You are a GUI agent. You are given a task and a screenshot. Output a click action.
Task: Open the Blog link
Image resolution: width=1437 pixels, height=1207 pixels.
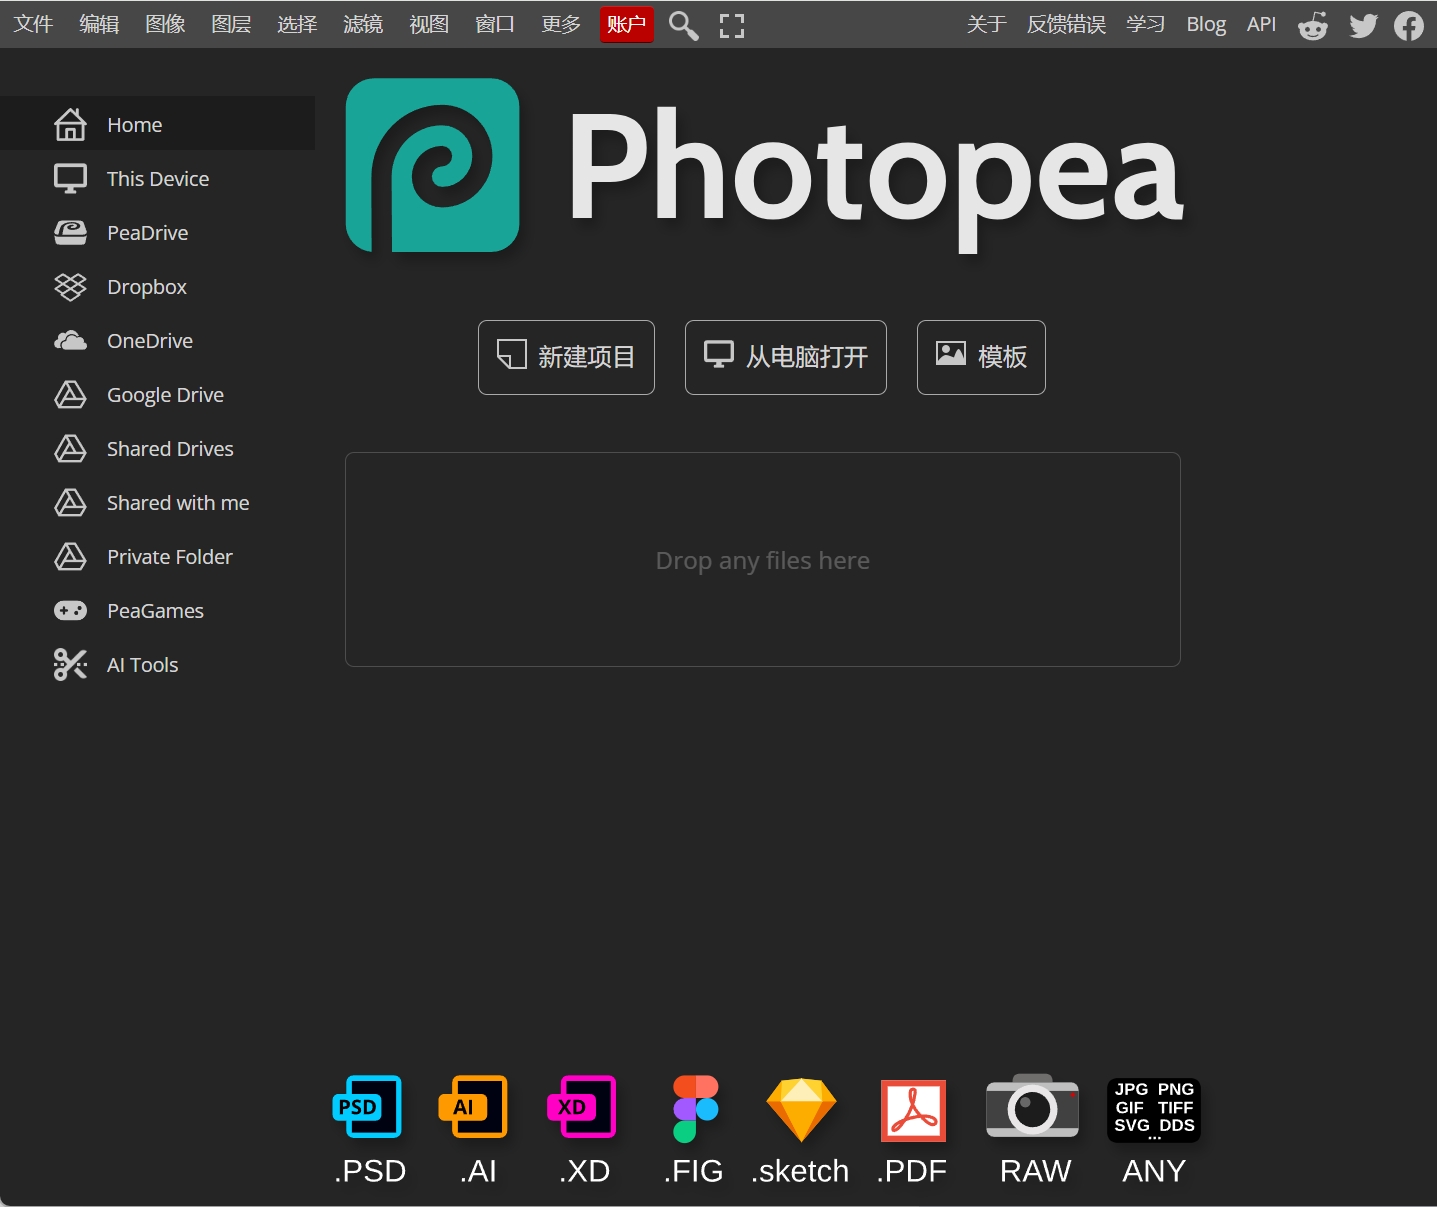click(x=1206, y=24)
